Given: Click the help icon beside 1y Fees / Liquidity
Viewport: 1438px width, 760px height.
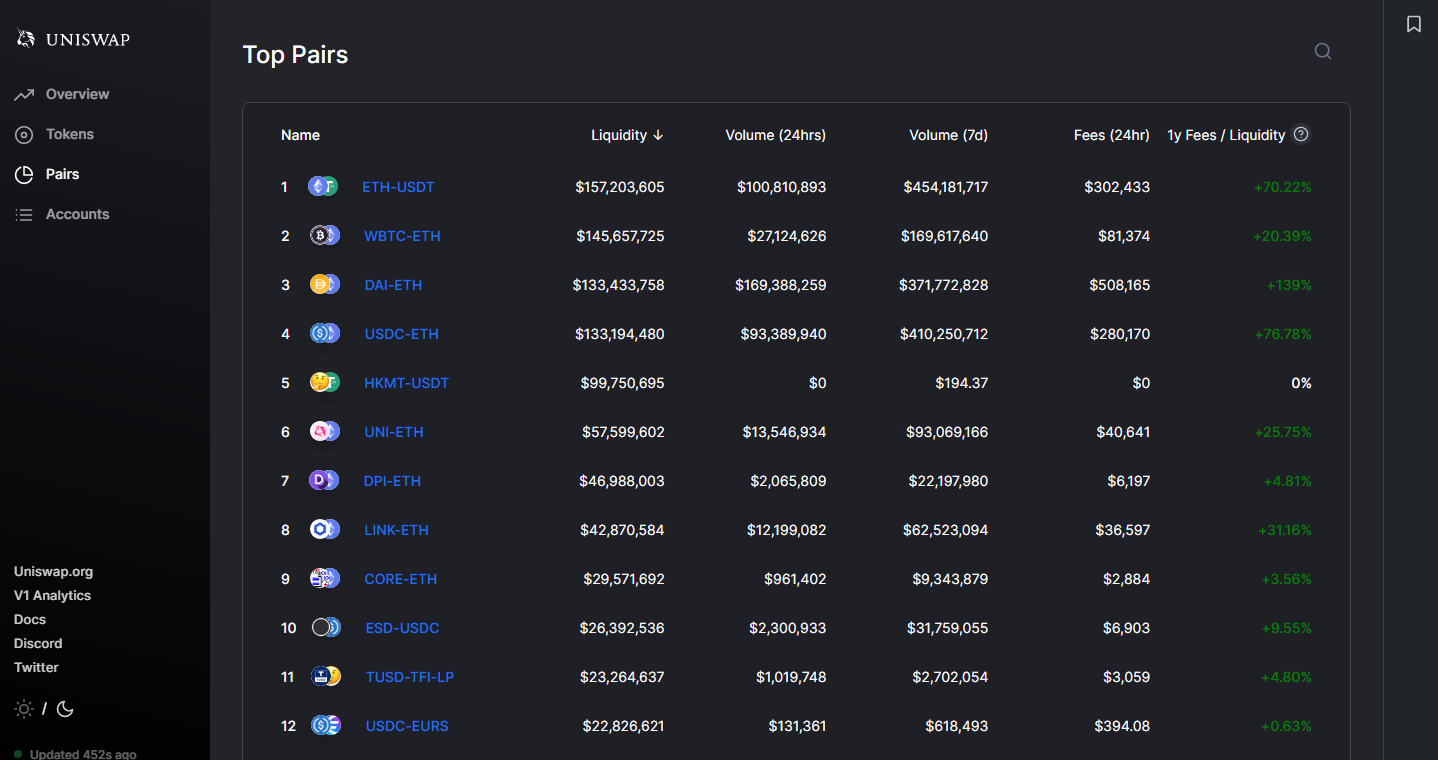Looking at the screenshot, I should coord(1300,134).
